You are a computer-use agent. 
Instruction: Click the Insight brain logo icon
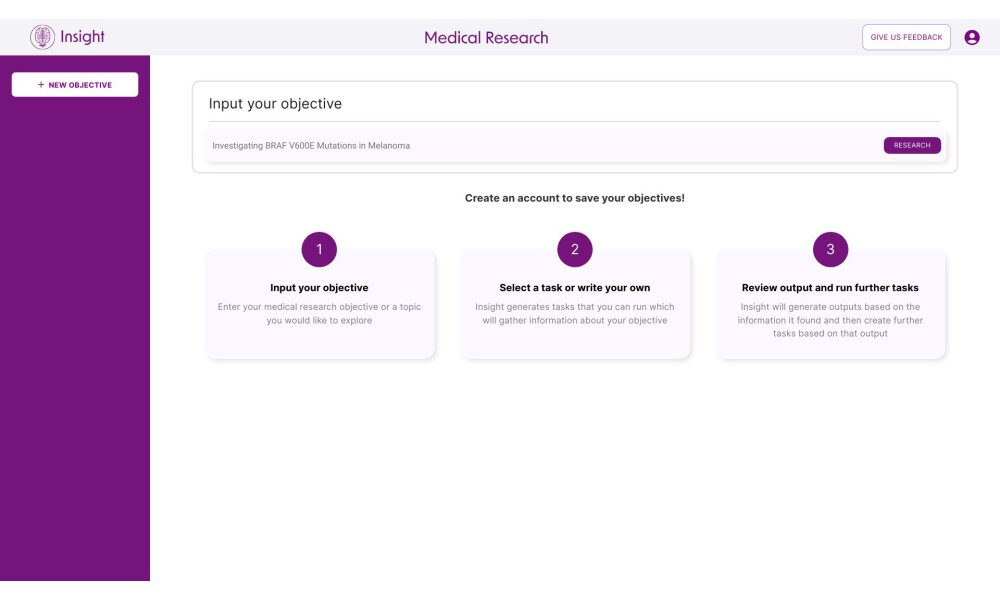[42, 37]
